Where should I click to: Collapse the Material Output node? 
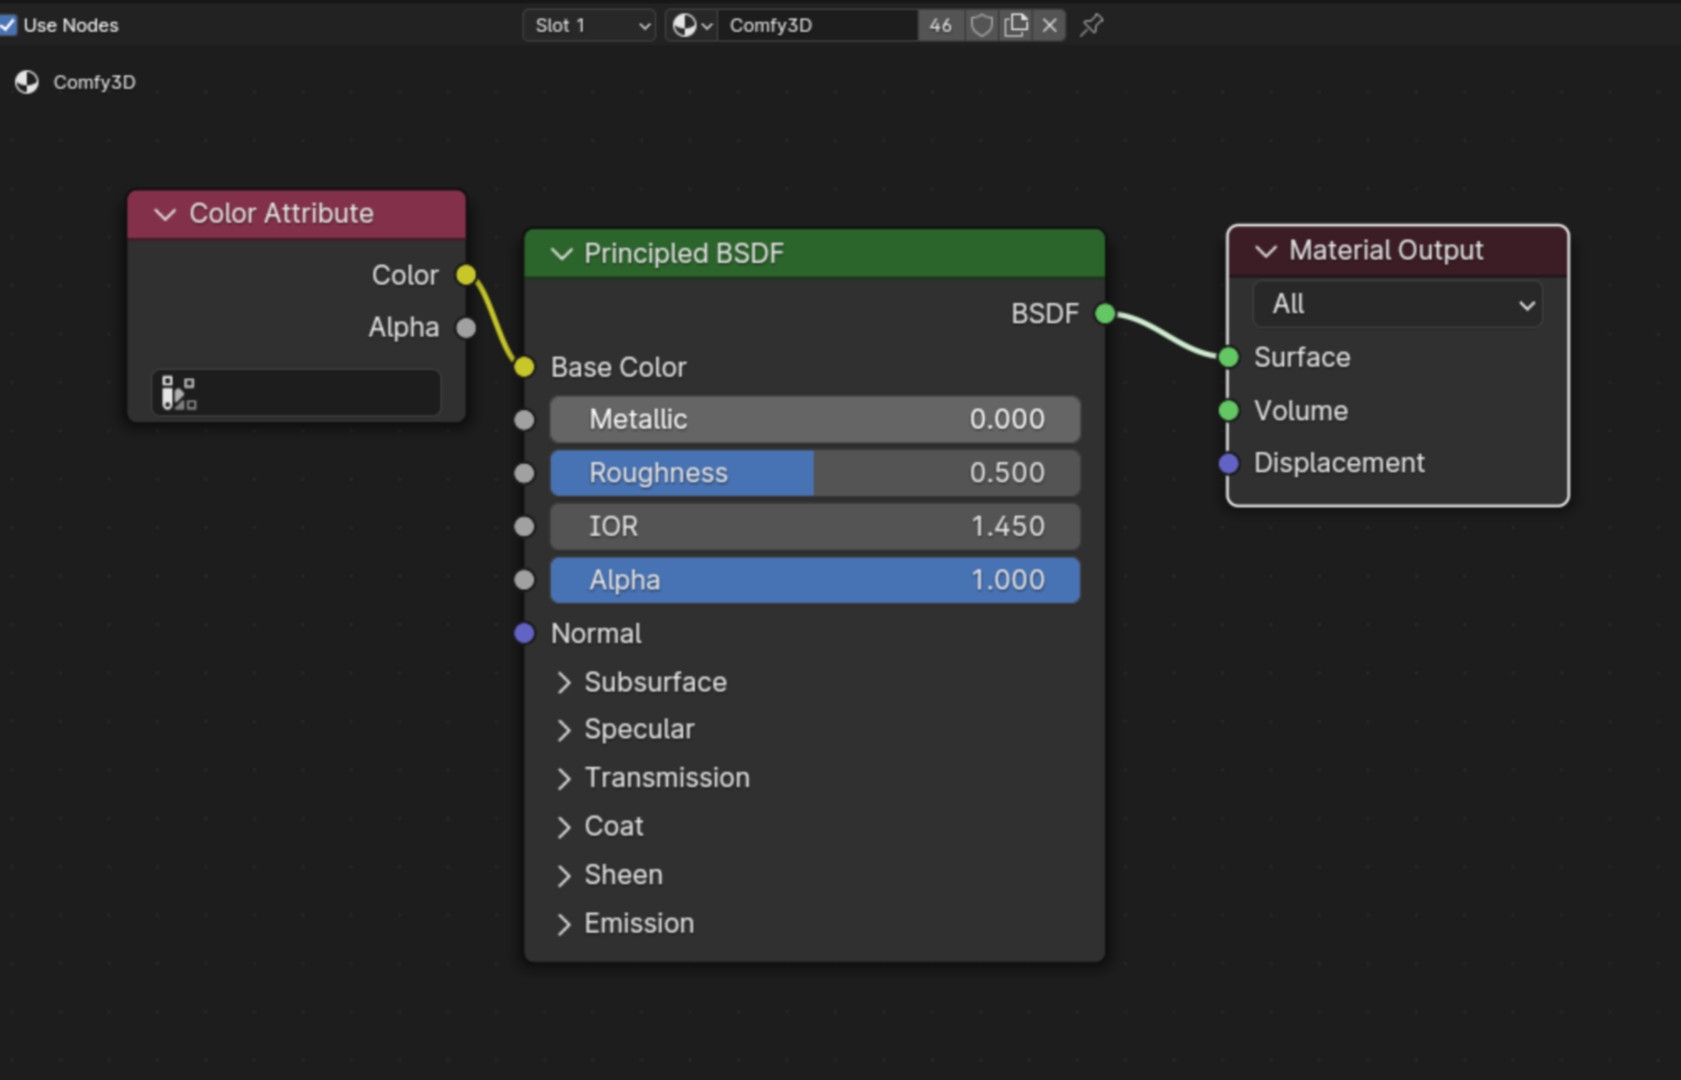pos(1266,251)
